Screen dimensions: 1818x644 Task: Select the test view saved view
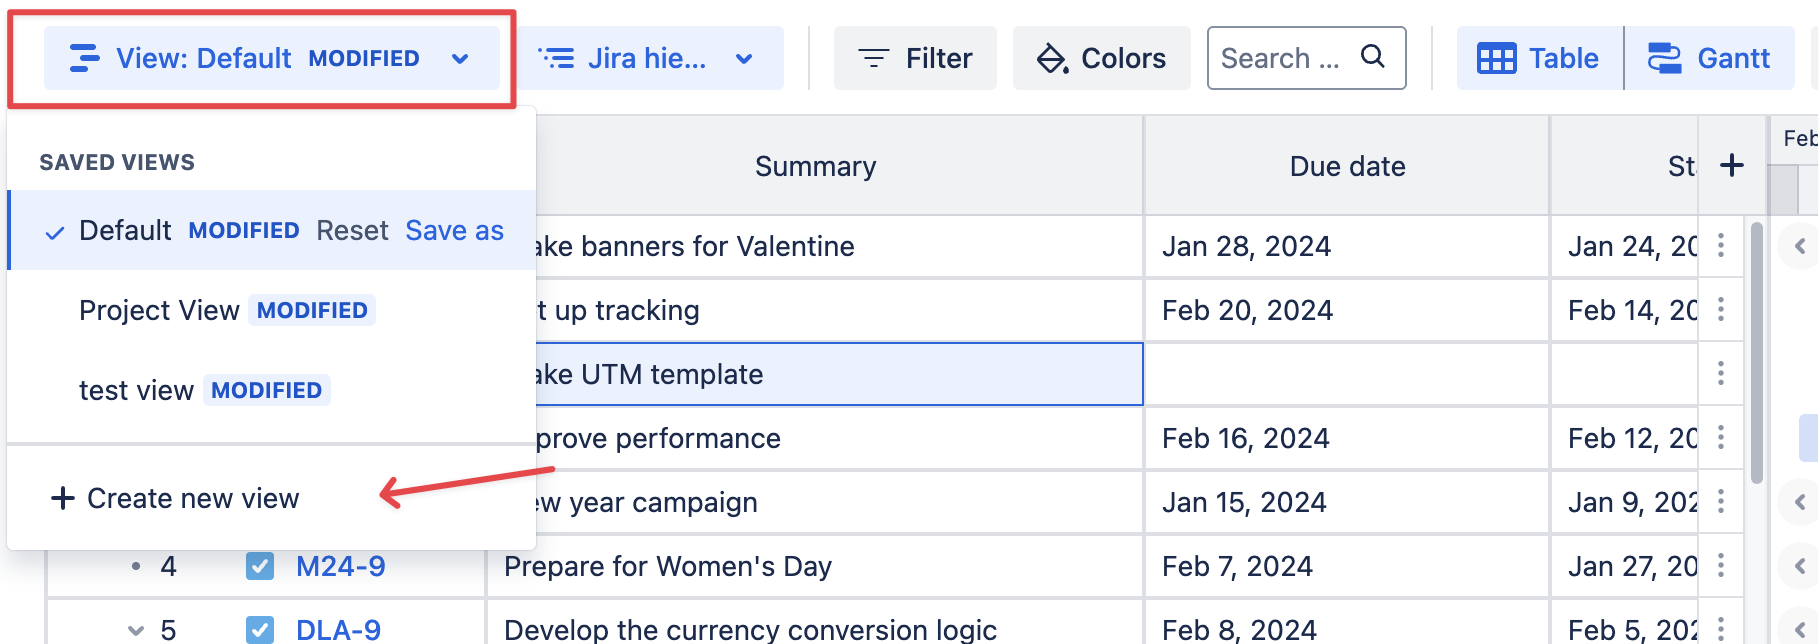coord(136,390)
